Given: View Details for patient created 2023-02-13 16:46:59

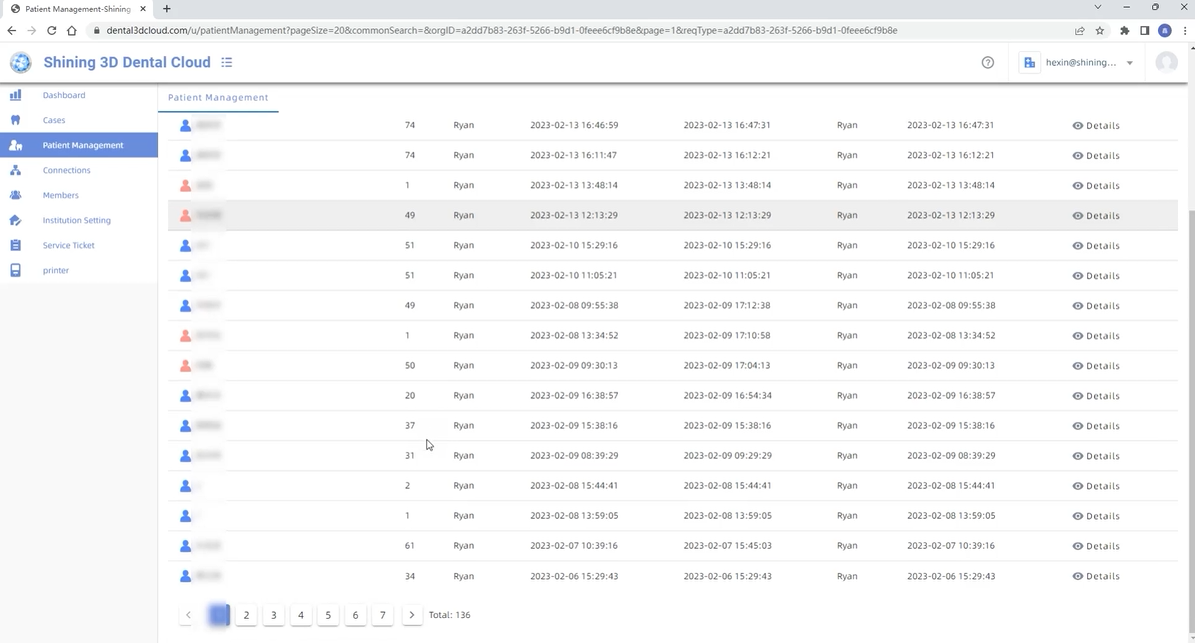Looking at the screenshot, I should (x=1096, y=126).
